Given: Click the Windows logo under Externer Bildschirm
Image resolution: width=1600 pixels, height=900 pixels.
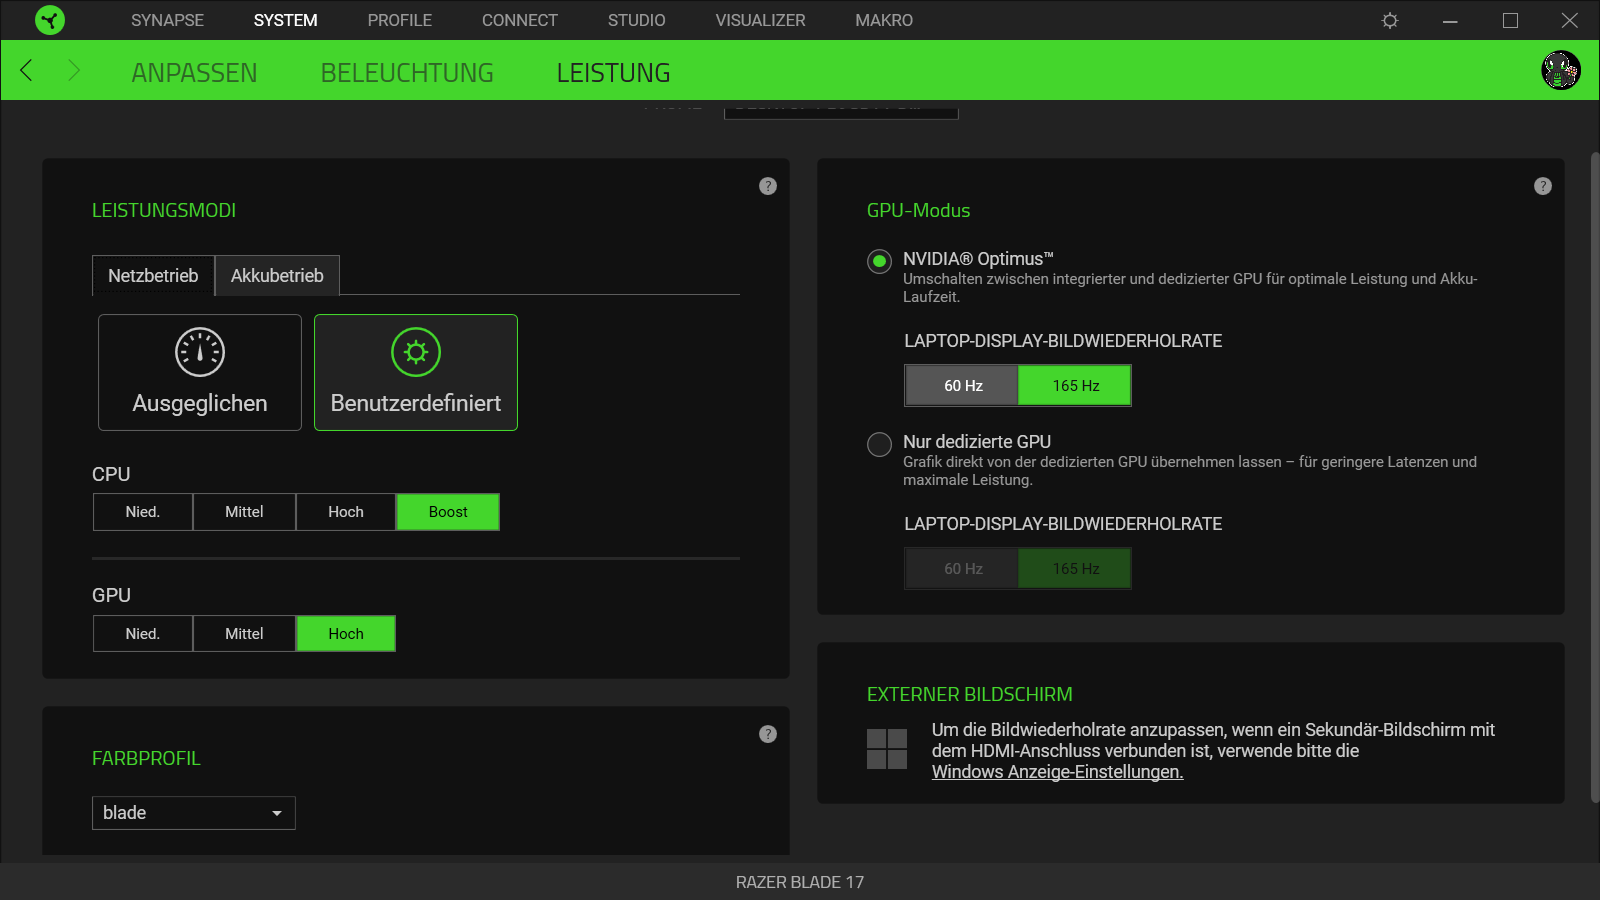Looking at the screenshot, I should click(x=887, y=749).
